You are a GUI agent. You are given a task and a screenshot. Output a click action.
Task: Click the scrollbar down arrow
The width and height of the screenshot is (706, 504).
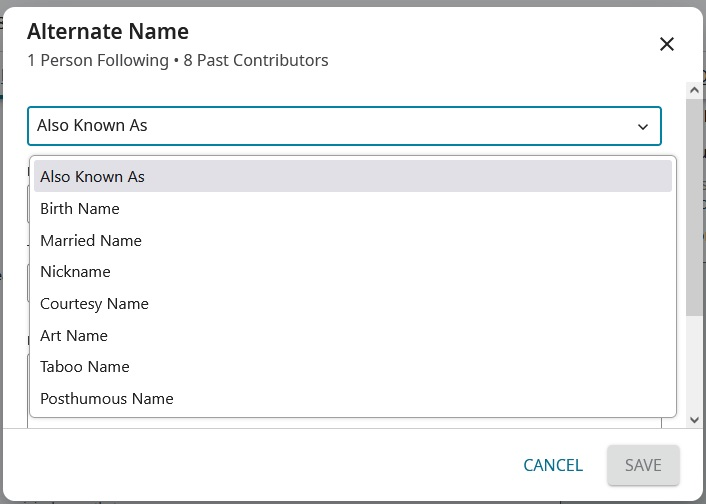694,421
